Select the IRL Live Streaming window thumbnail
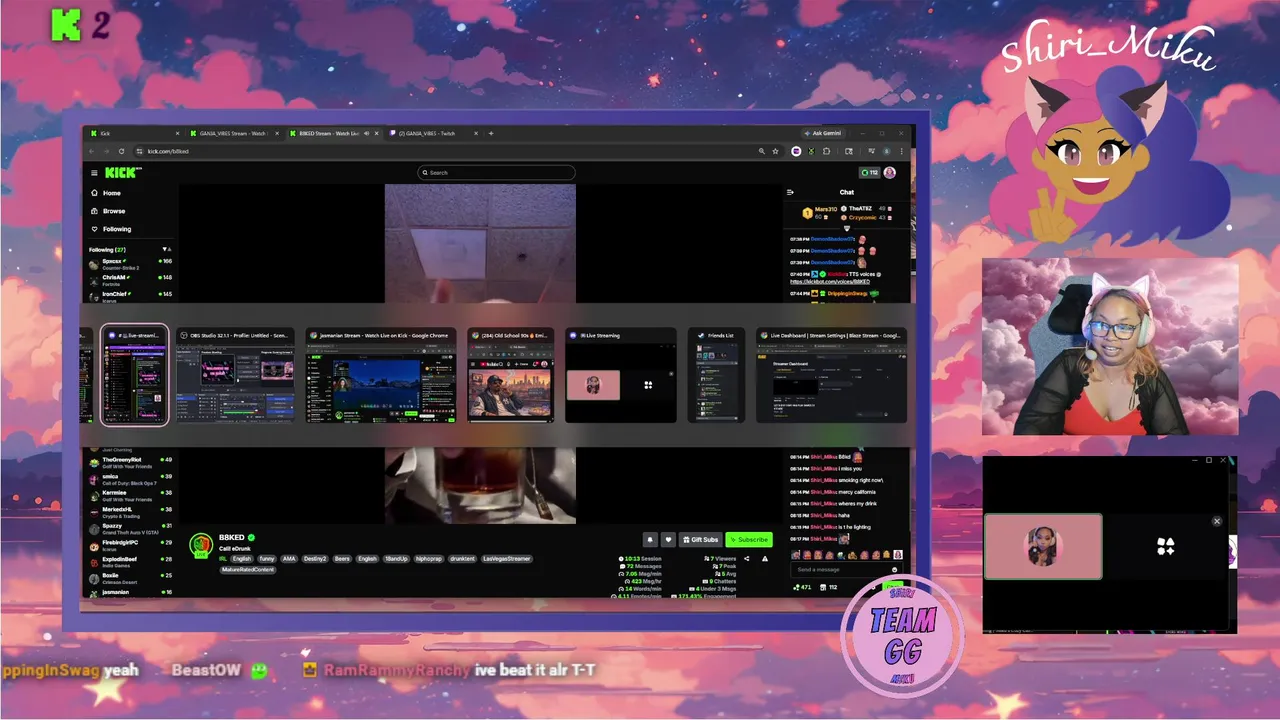Viewport: 1280px width, 720px height. [620, 375]
